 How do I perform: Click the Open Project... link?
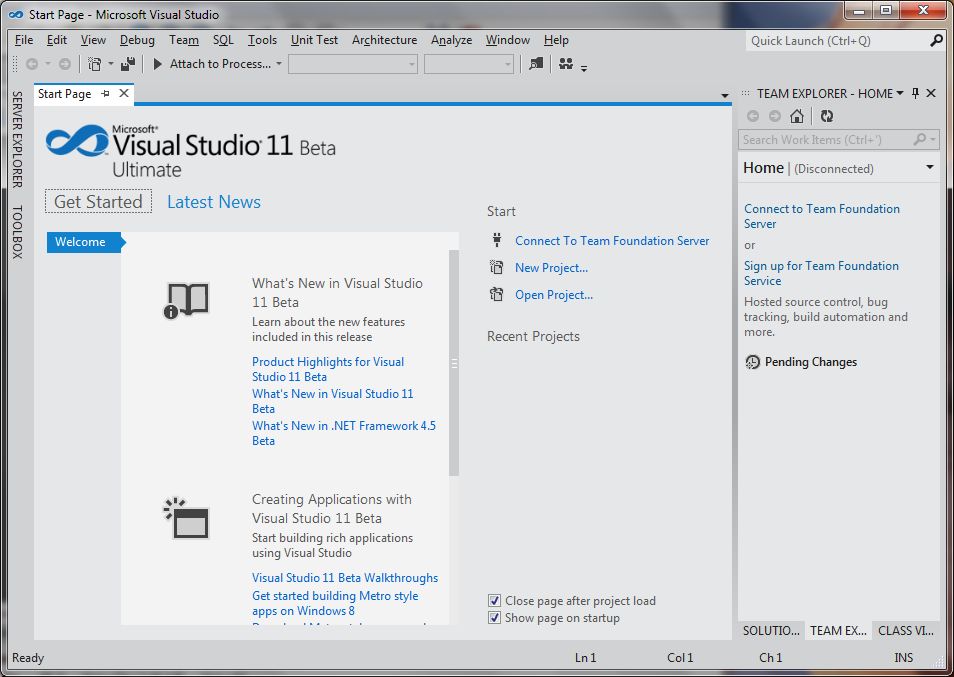coord(553,295)
